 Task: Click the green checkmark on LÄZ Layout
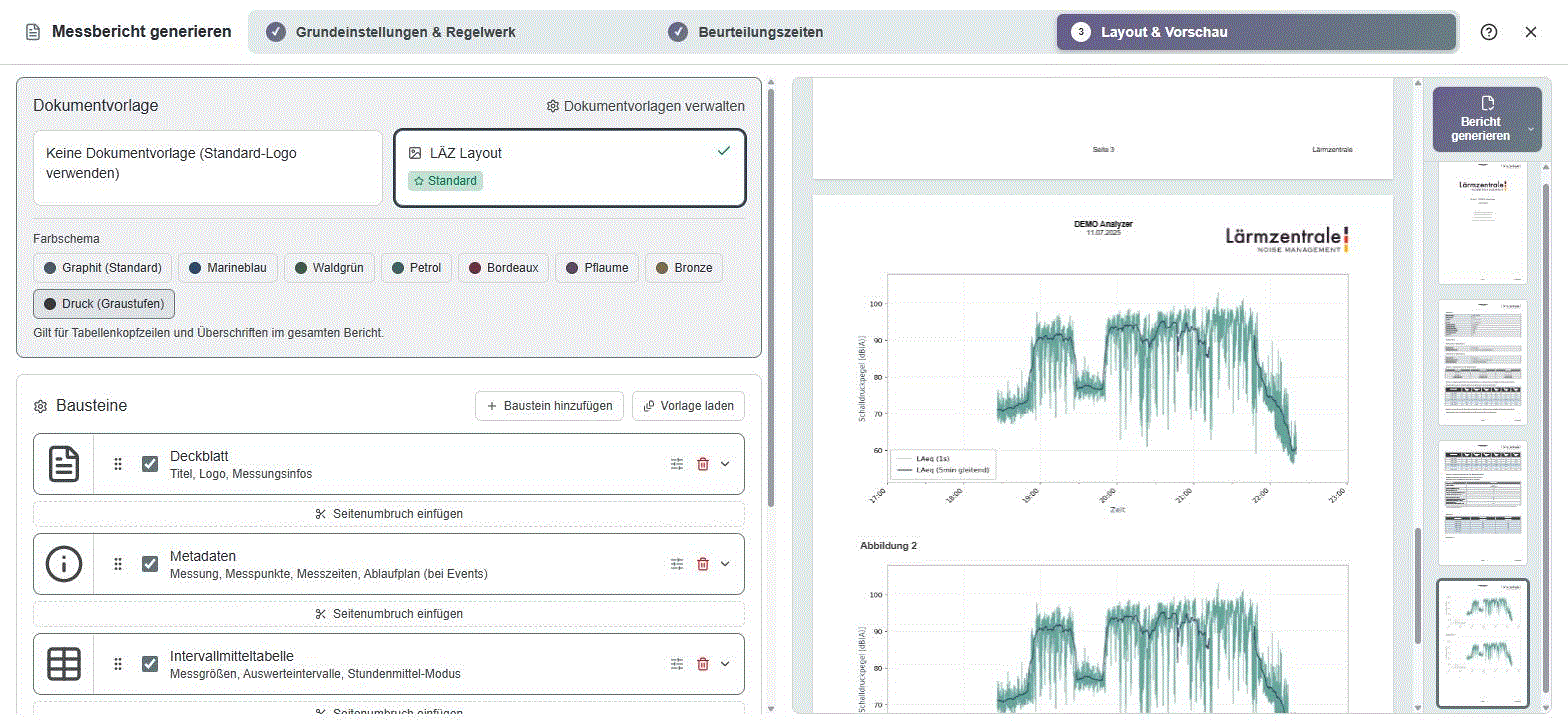724,151
